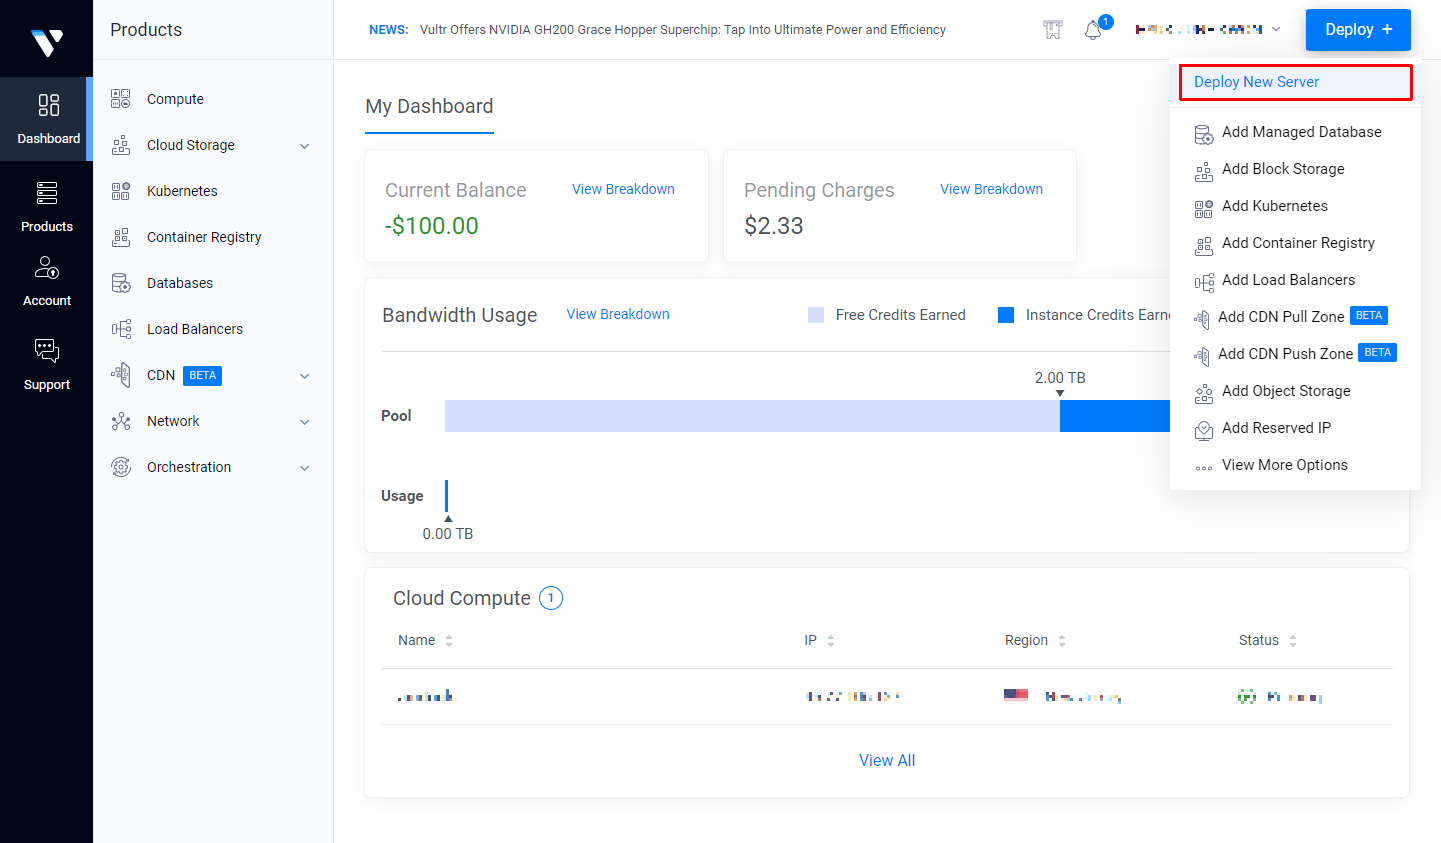Open the Dashboard sidebar icon
The width and height of the screenshot is (1441, 843).
point(48,105)
